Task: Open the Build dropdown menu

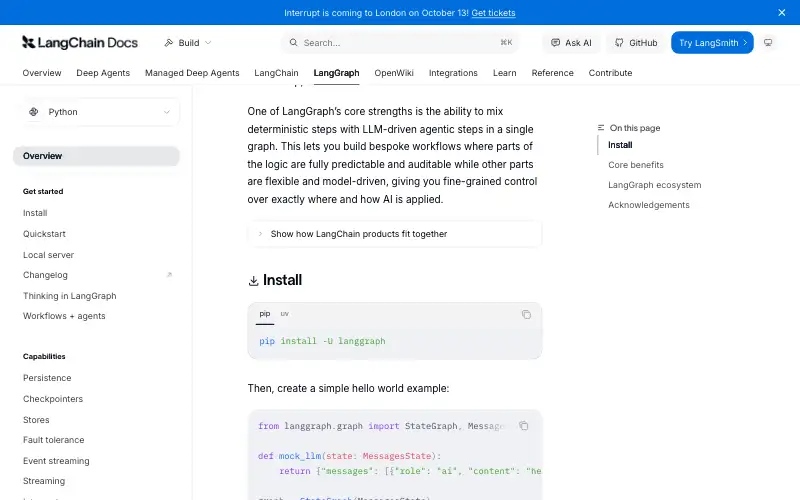Action: click(188, 43)
